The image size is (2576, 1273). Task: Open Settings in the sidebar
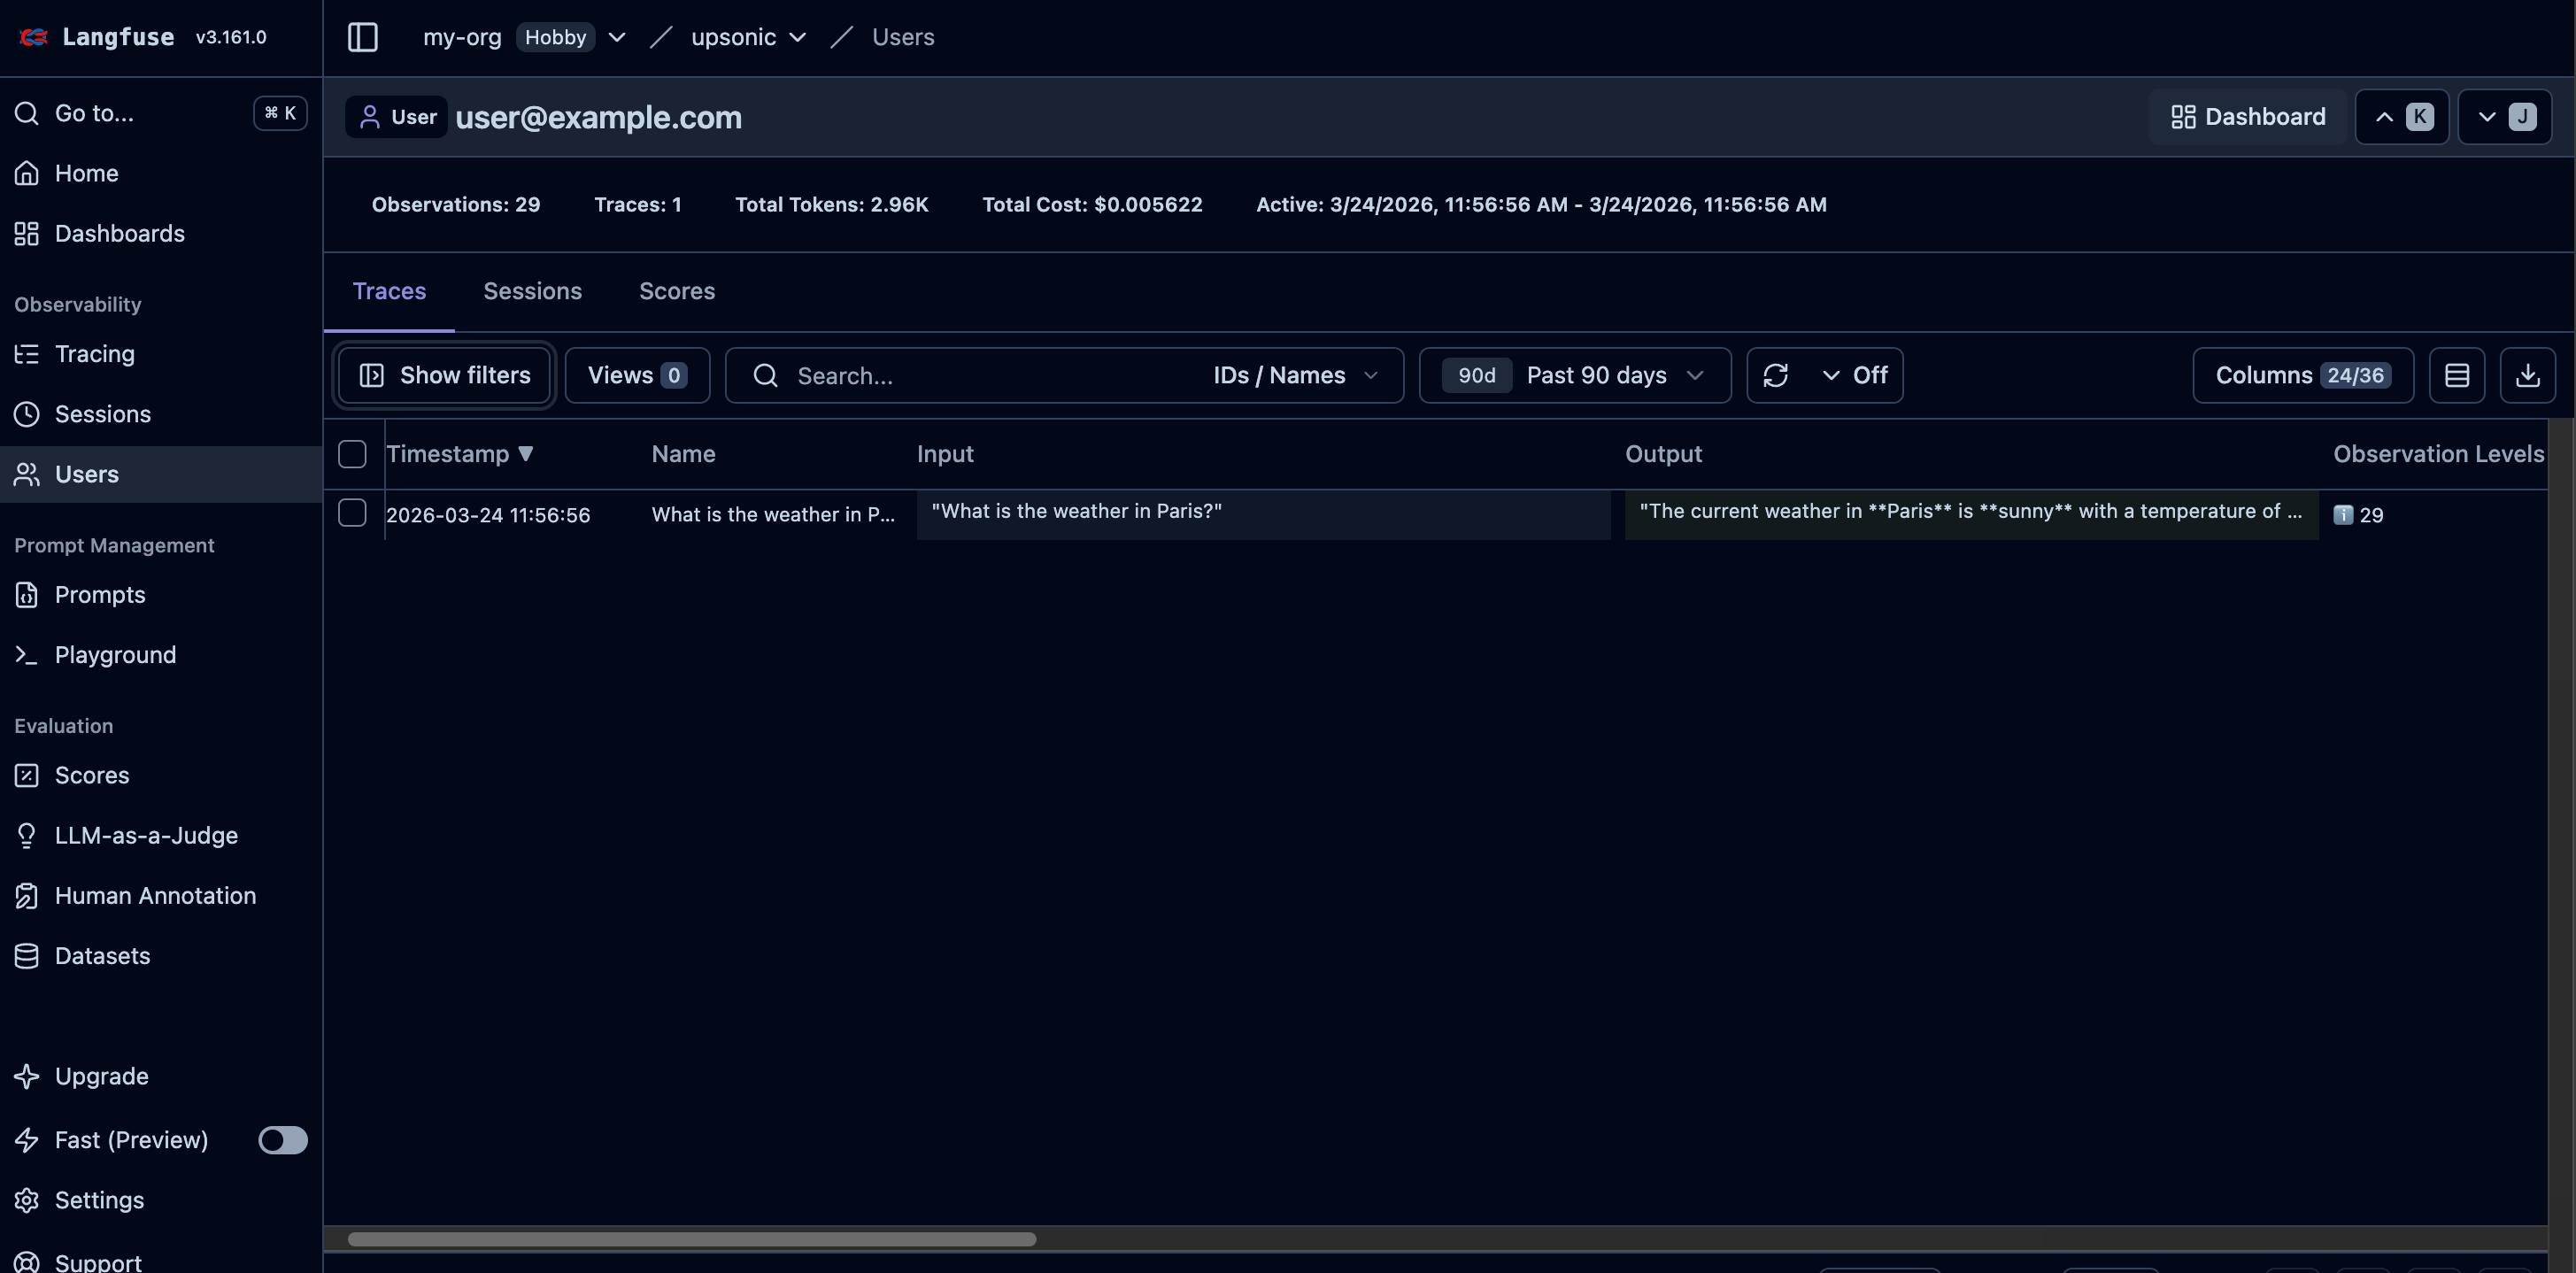(161, 1200)
